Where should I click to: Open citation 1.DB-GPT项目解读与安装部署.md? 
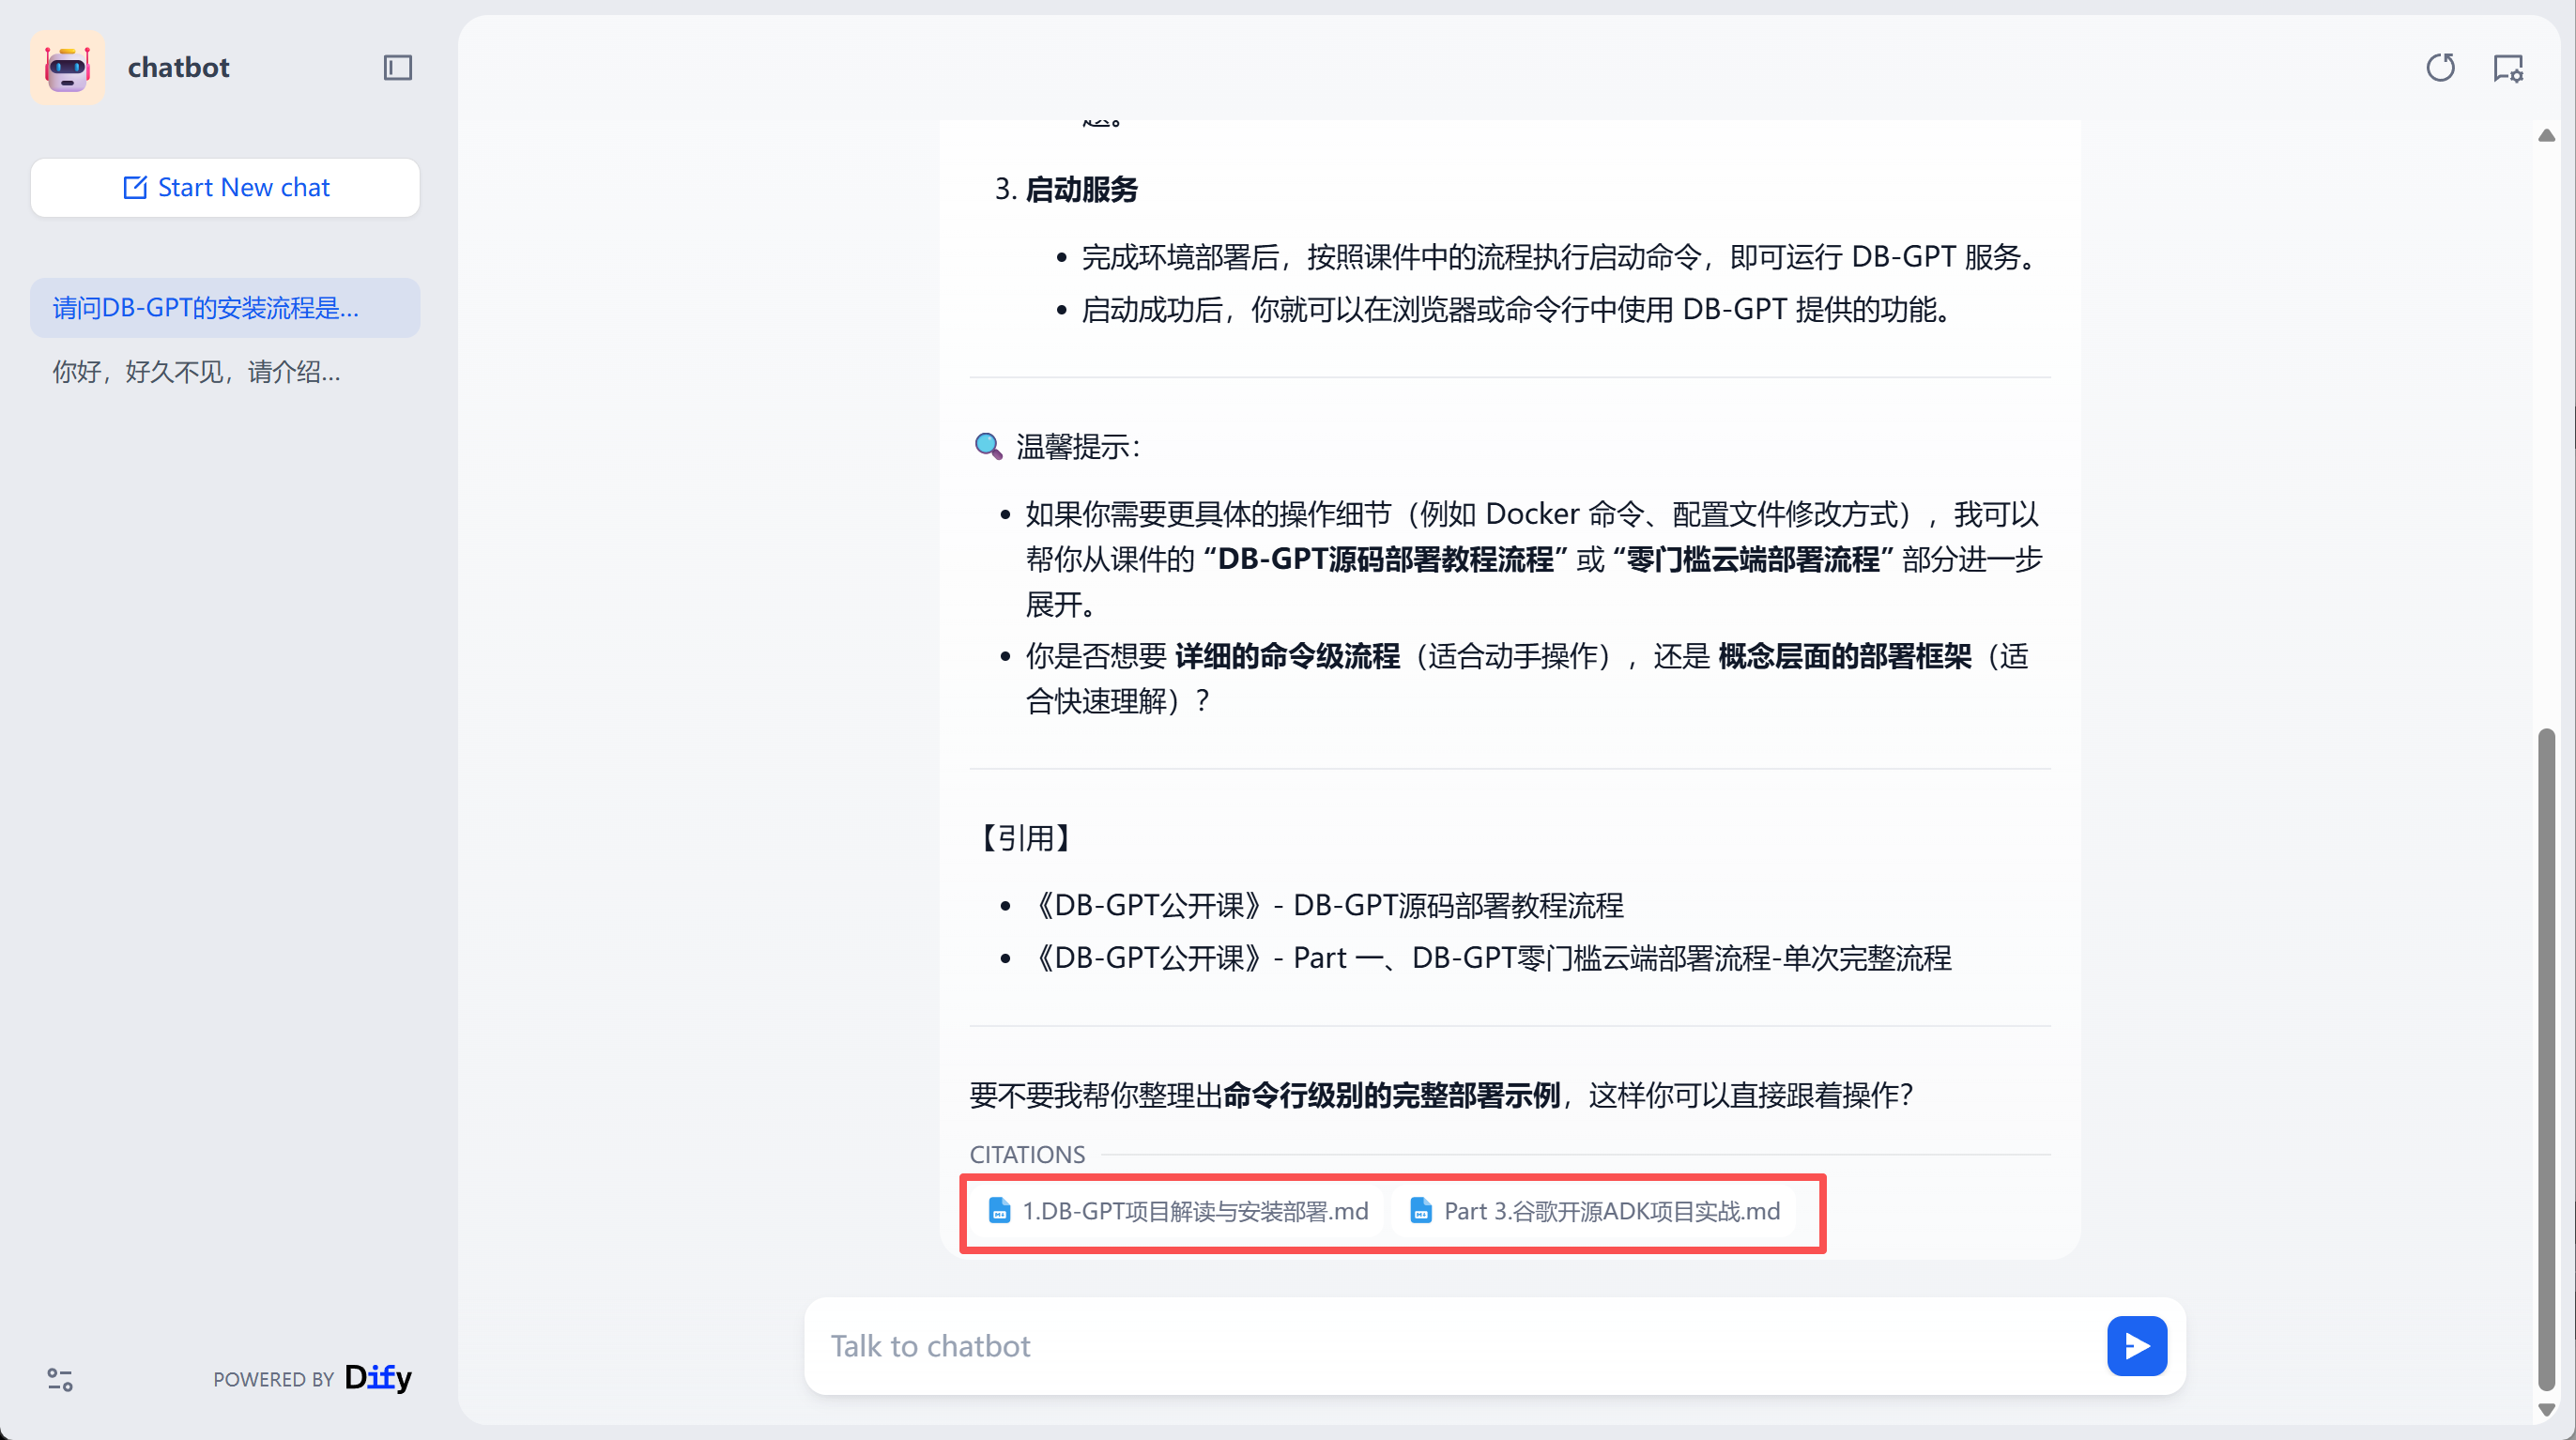(x=1178, y=1211)
